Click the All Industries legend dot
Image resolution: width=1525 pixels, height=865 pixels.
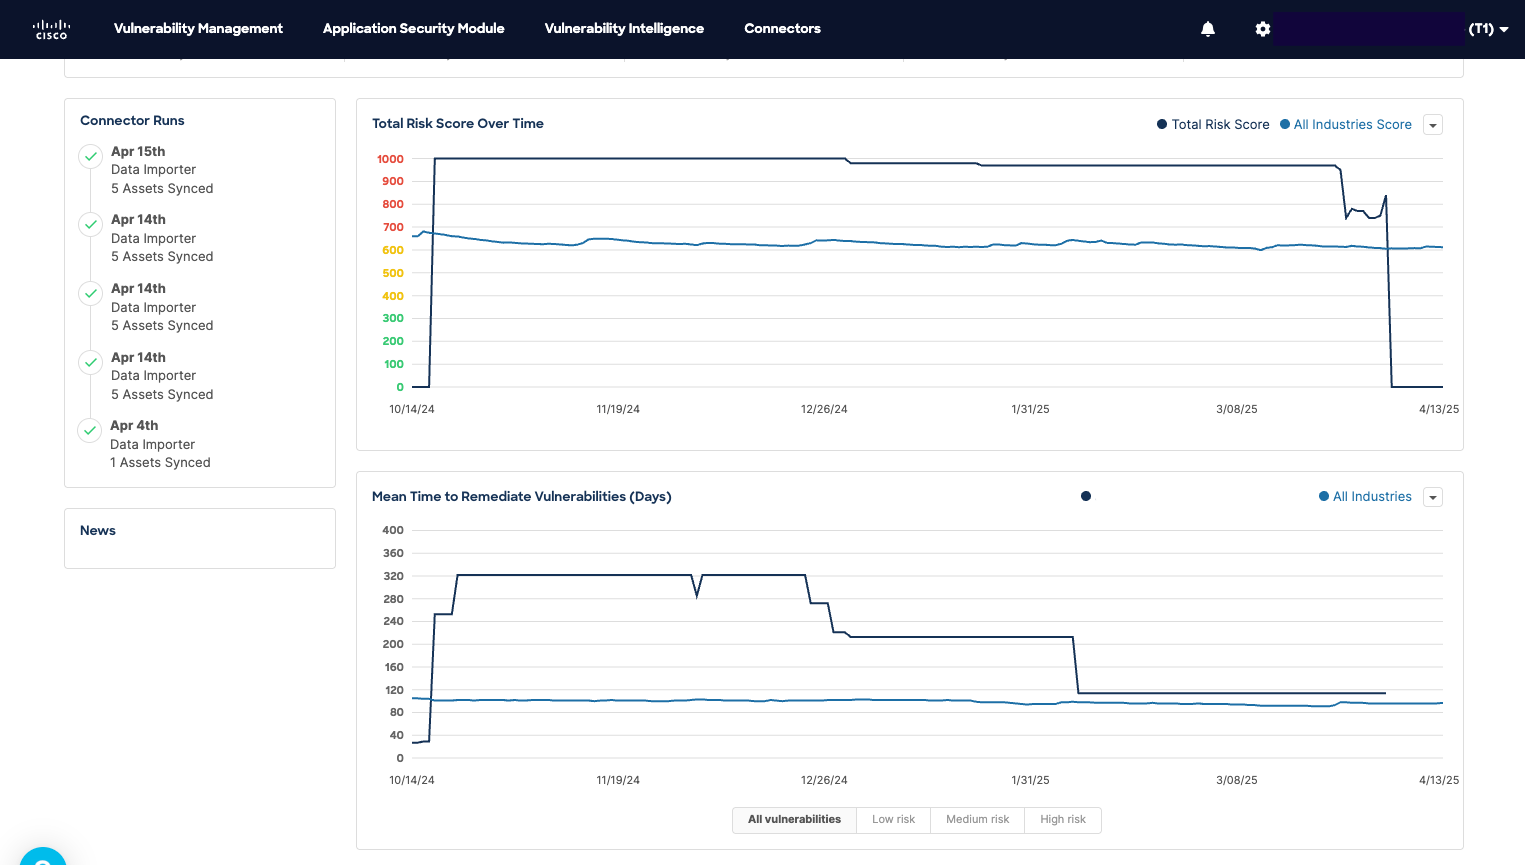click(x=1323, y=496)
